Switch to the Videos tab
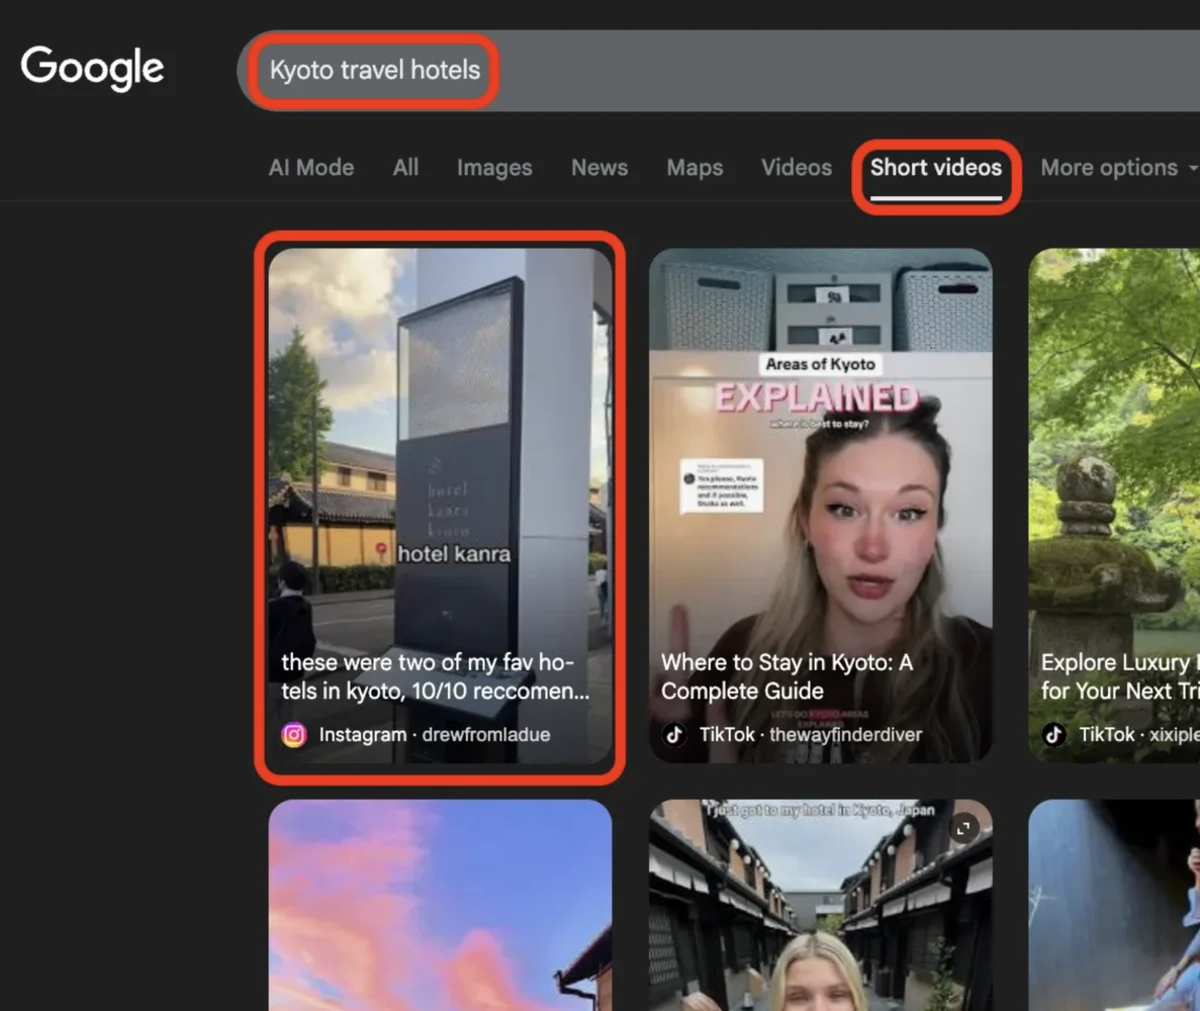 click(x=796, y=168)
